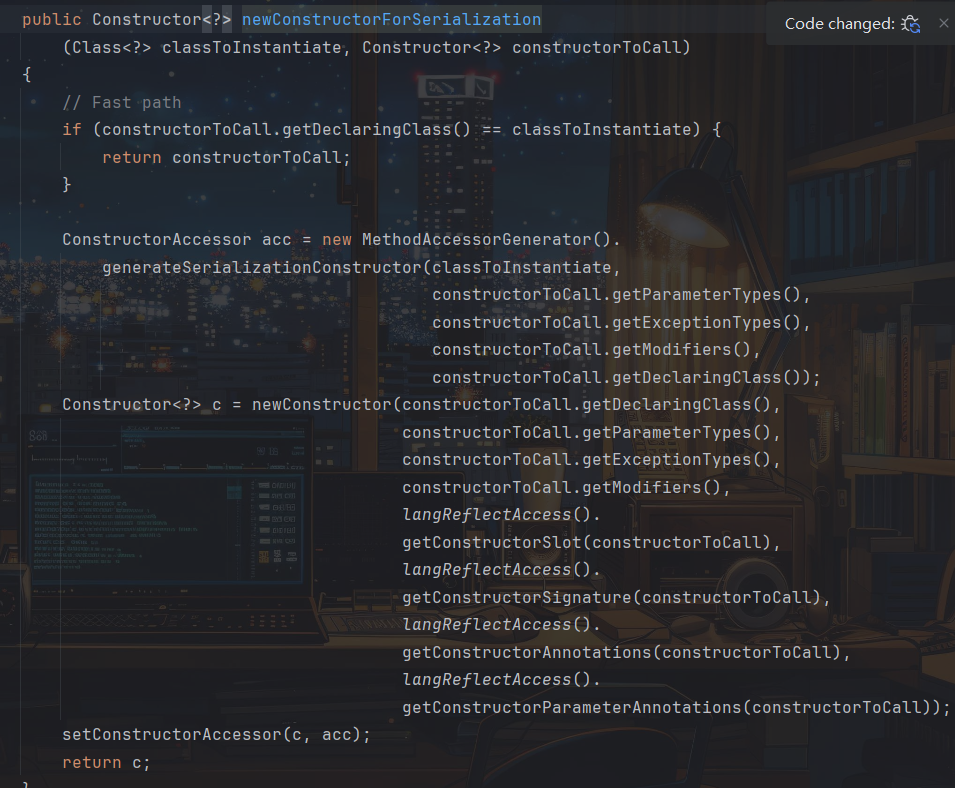
Task: Click the 'return constructorToCall;' statement
Action: (x=226, y=157)
